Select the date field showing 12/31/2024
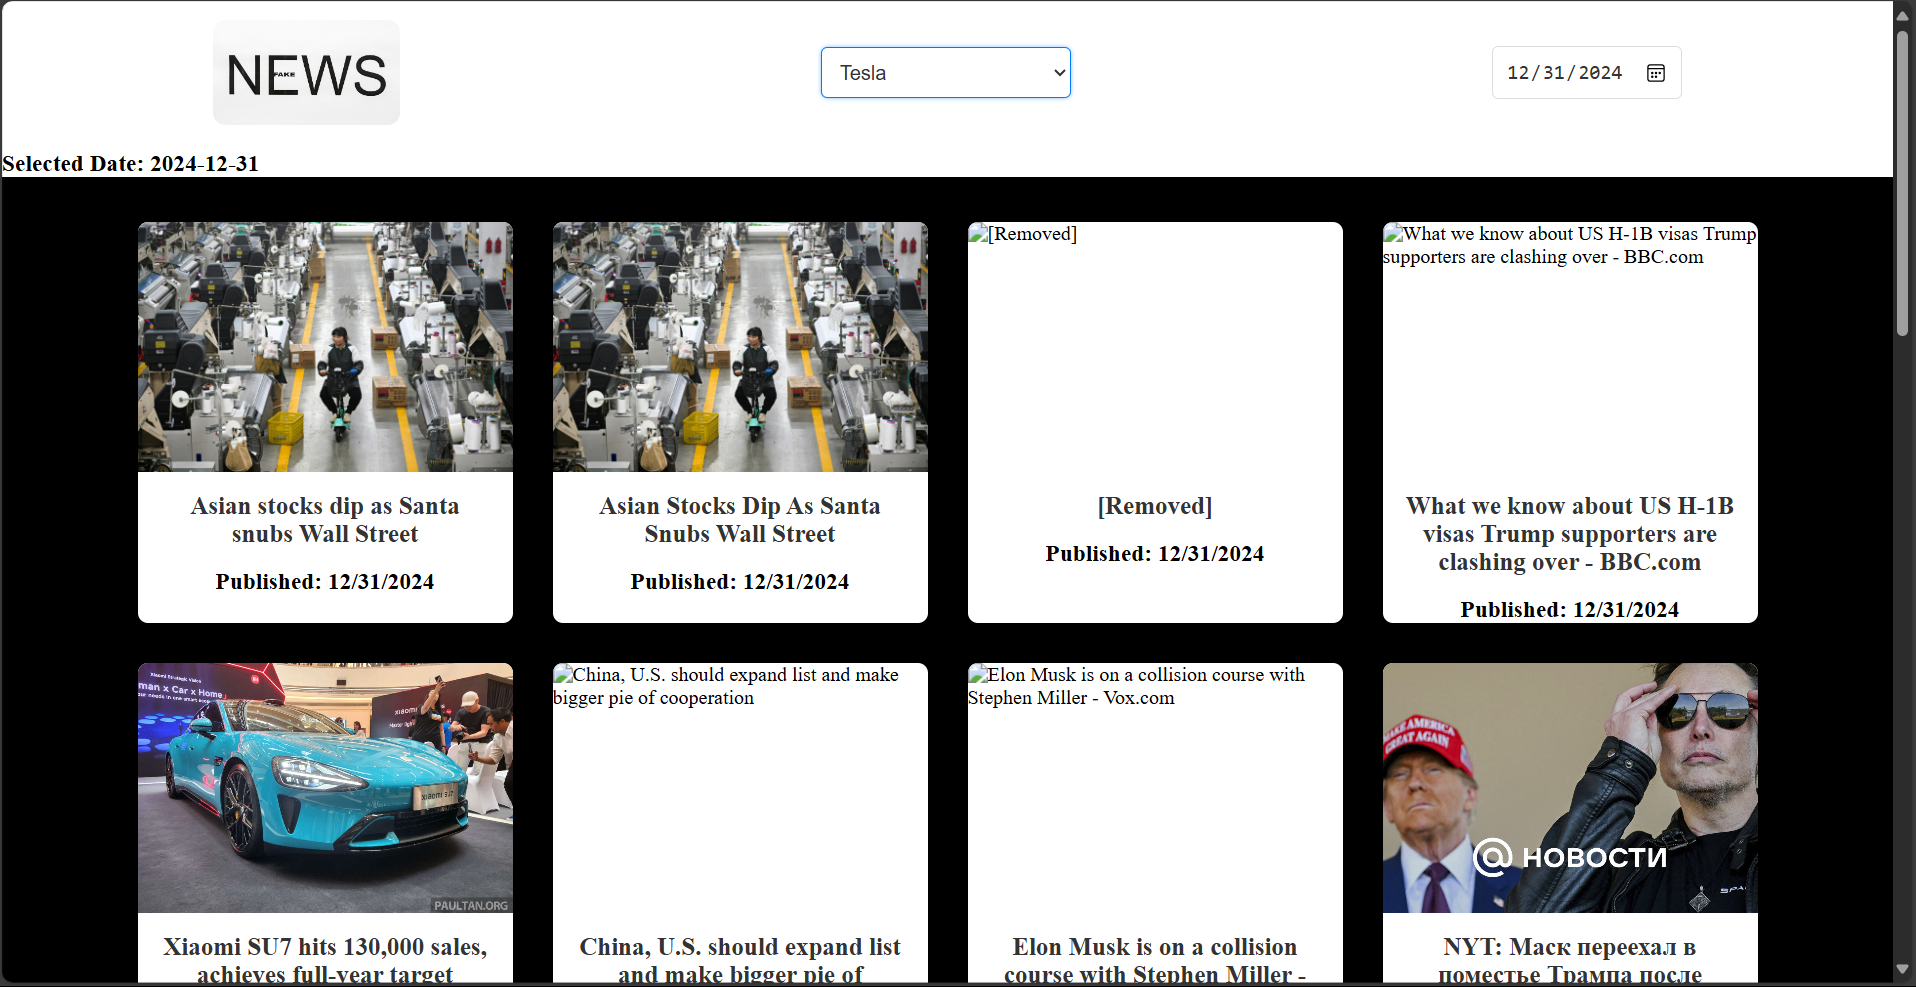Screen dimensions: 1916x987 pyautogui.click(x=1586, y=73)
